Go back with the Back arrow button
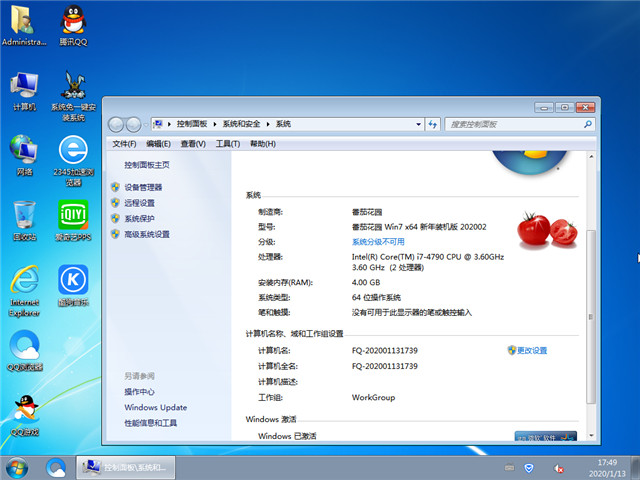 pos(116,124)
